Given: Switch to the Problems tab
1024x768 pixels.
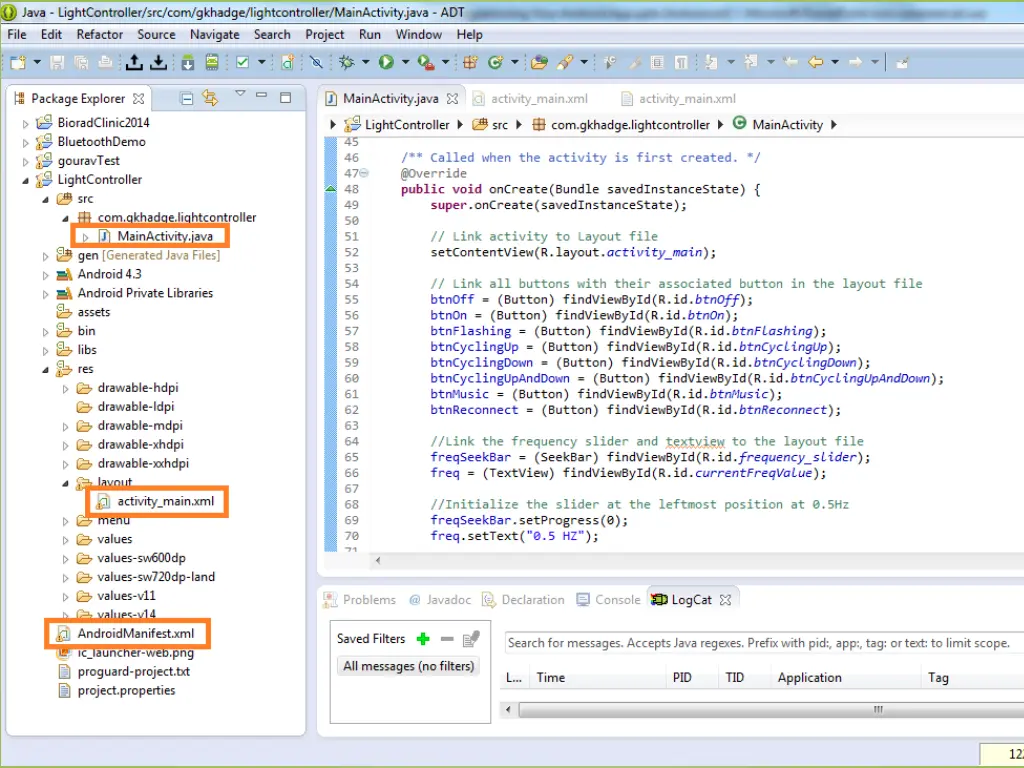Looking at the screenshot, I should [360, 600].
